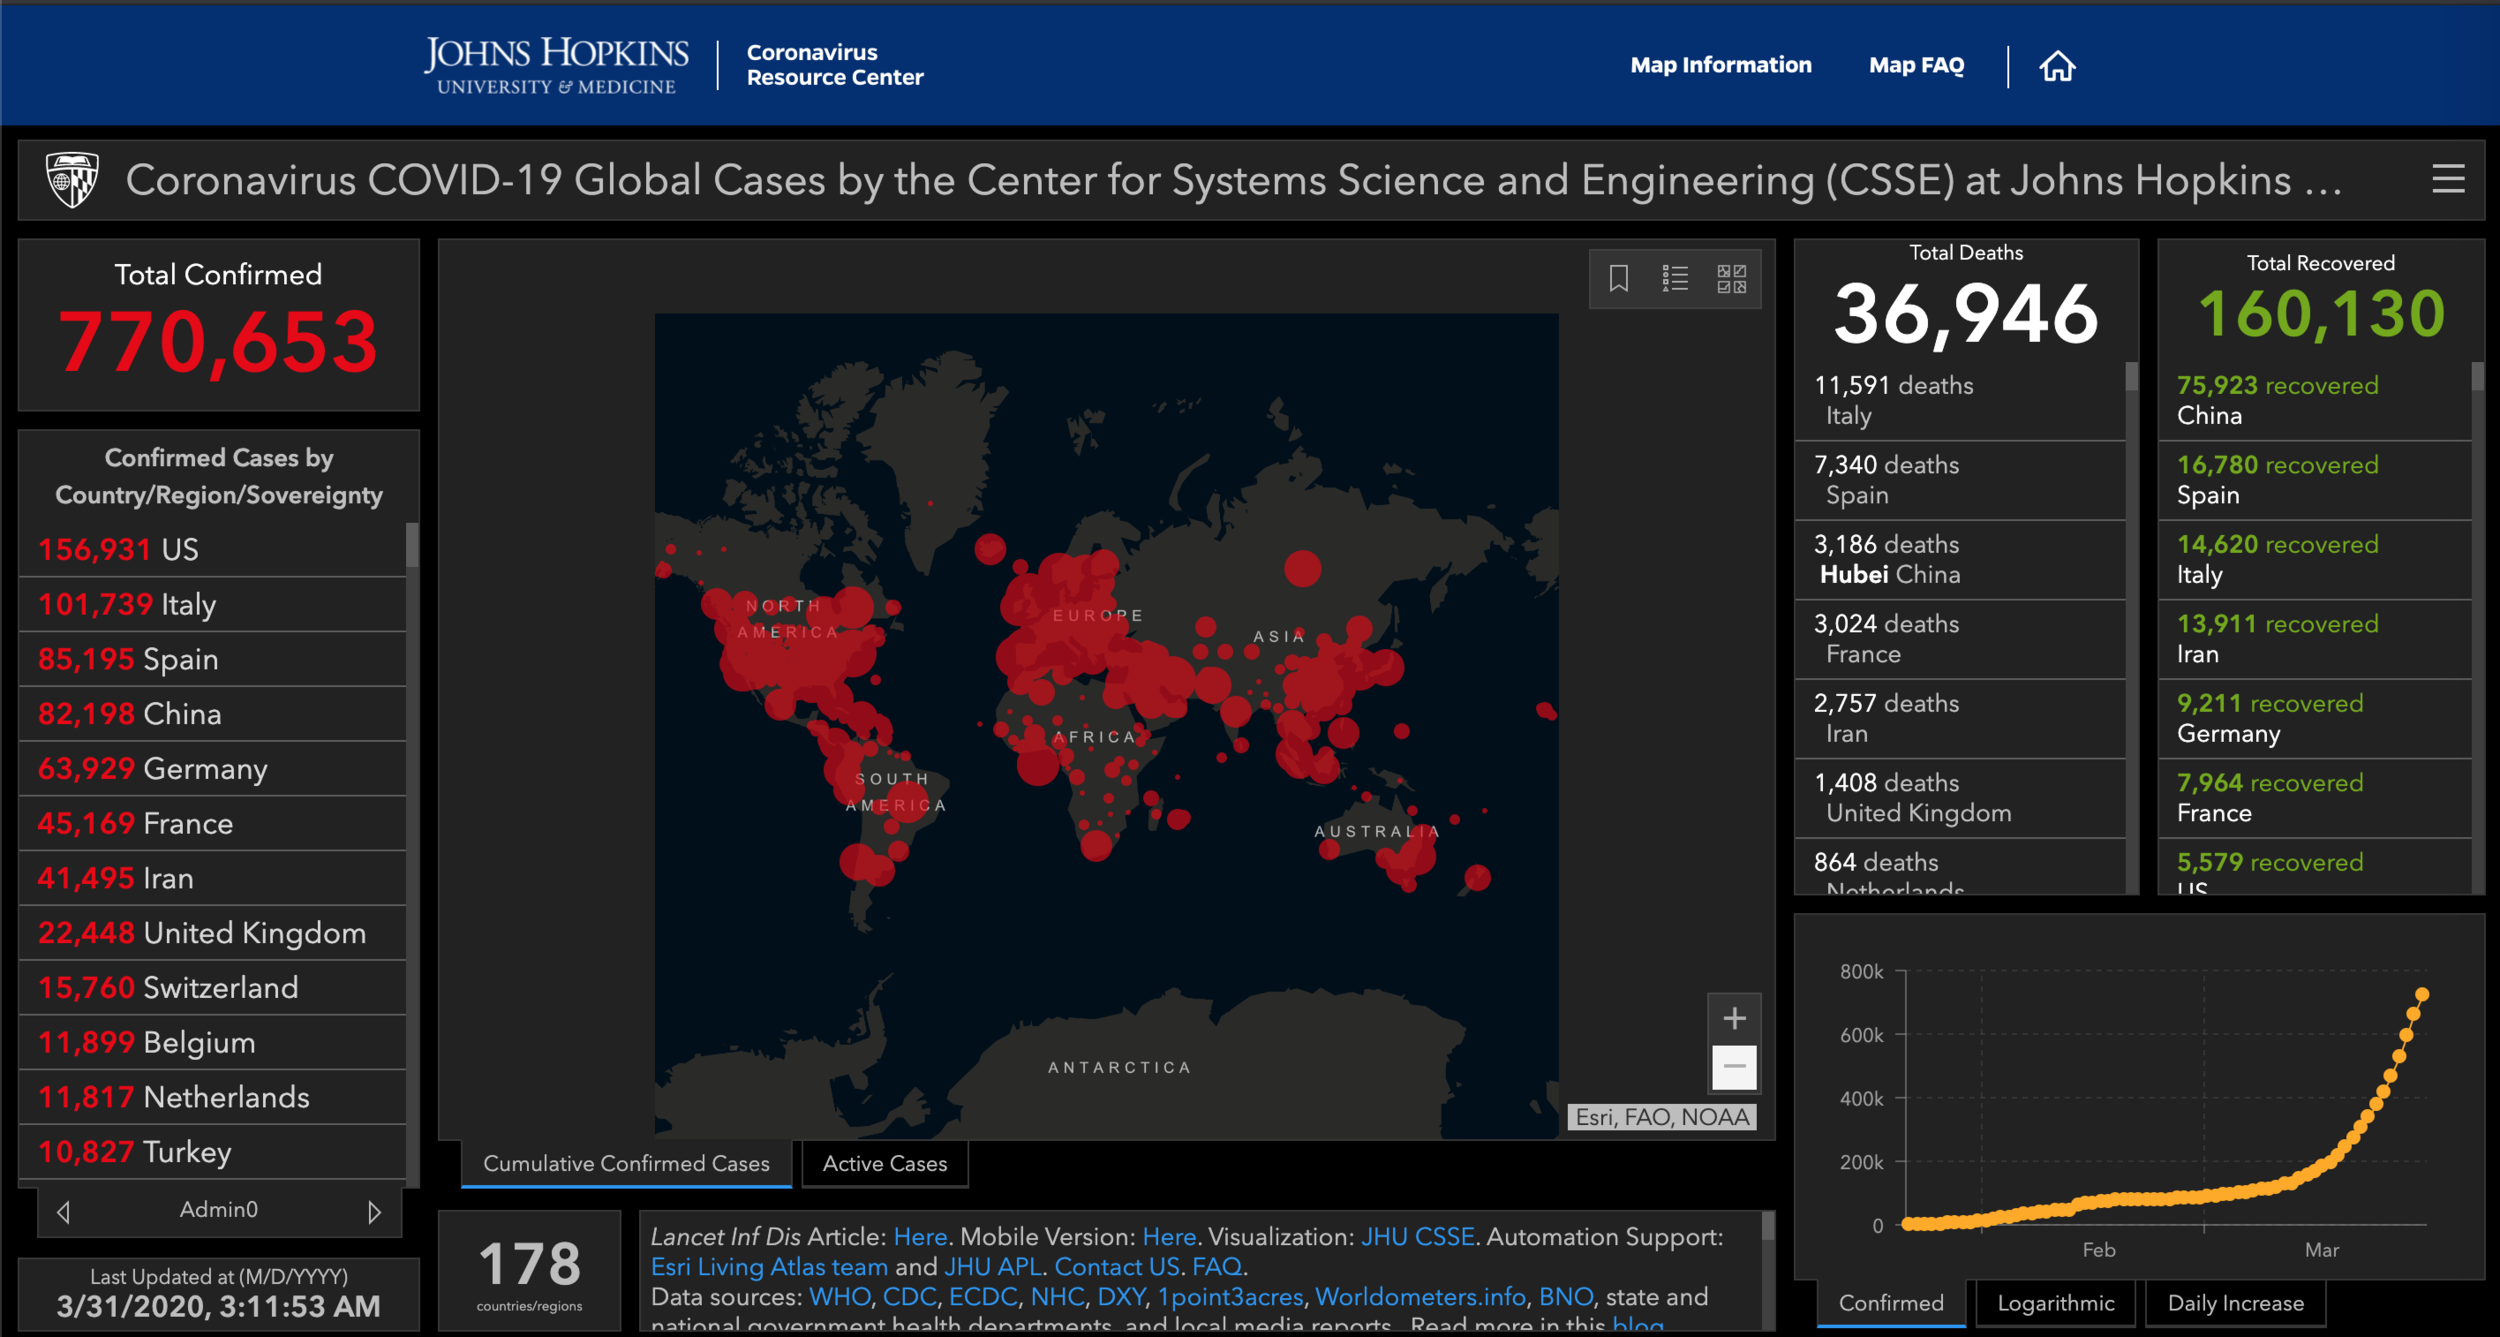Viewport: 2500px width, 1337px height.
Task: Switch to Cumulative Confirmed Cases tab
Action: [x=626, y=1164]
